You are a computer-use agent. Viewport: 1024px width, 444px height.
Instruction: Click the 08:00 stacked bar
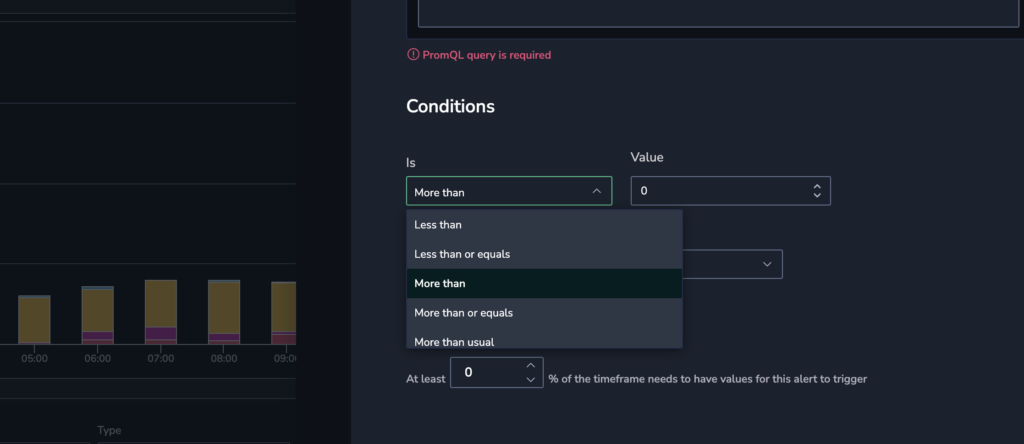[223, 312]
